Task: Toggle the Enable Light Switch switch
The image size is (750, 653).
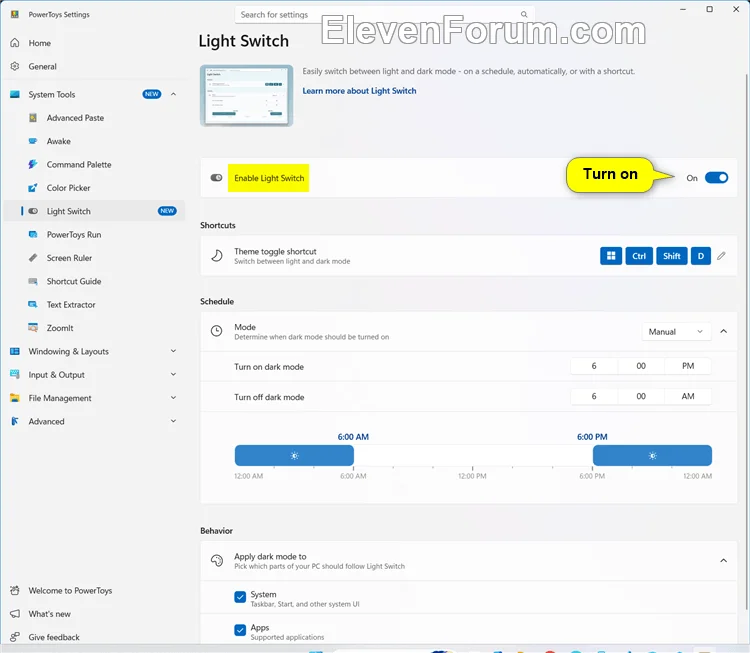Action: (x=717, y=178)
